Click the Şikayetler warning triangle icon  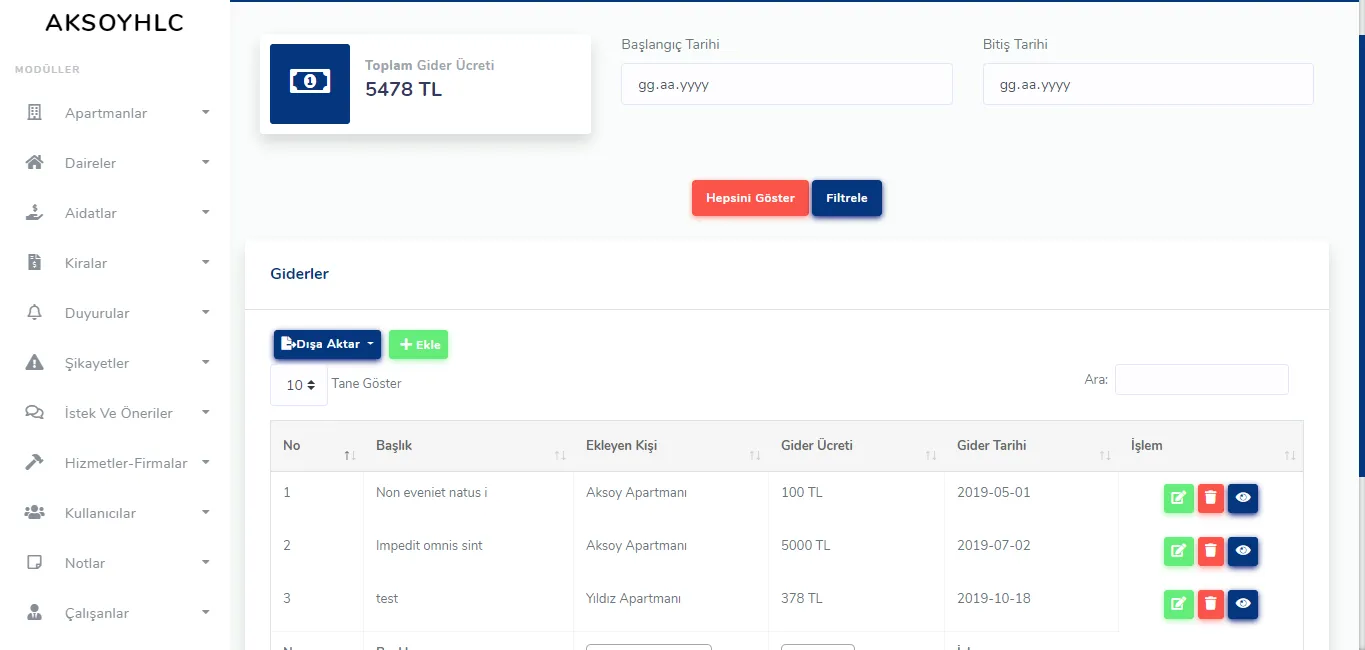(35, 362)
